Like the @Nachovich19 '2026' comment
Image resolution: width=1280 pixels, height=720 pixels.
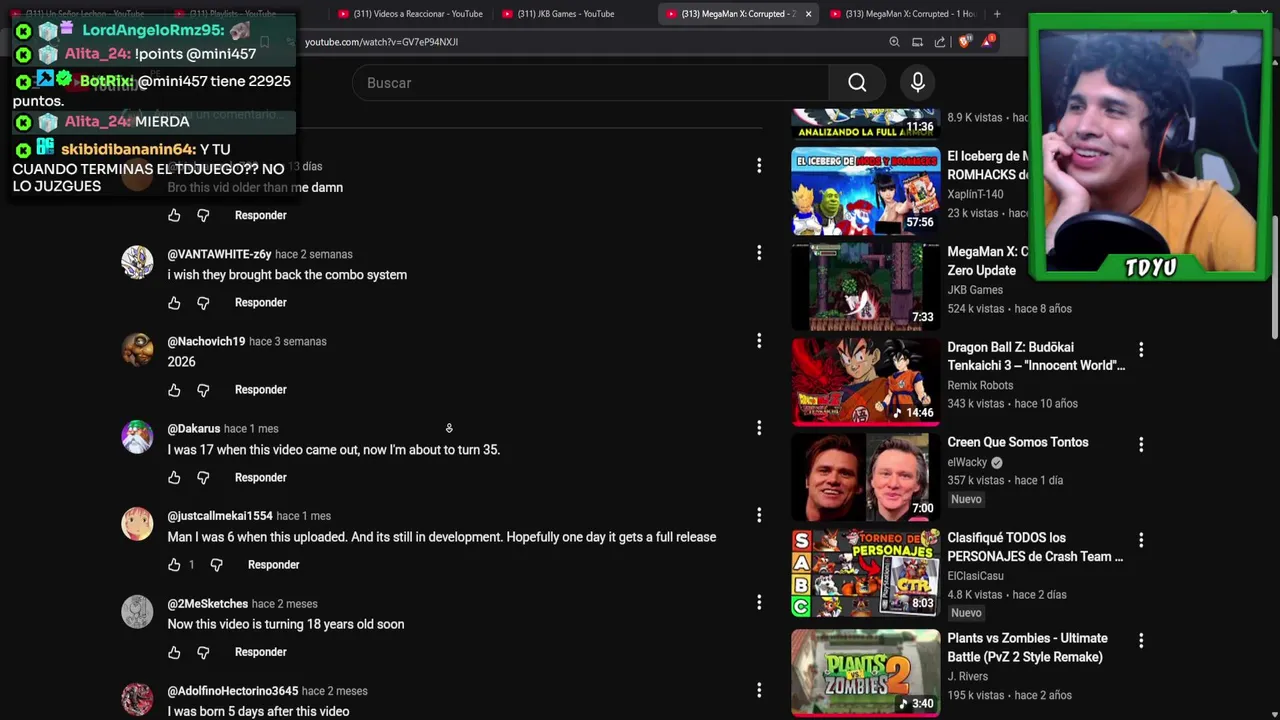click(174, 390)
